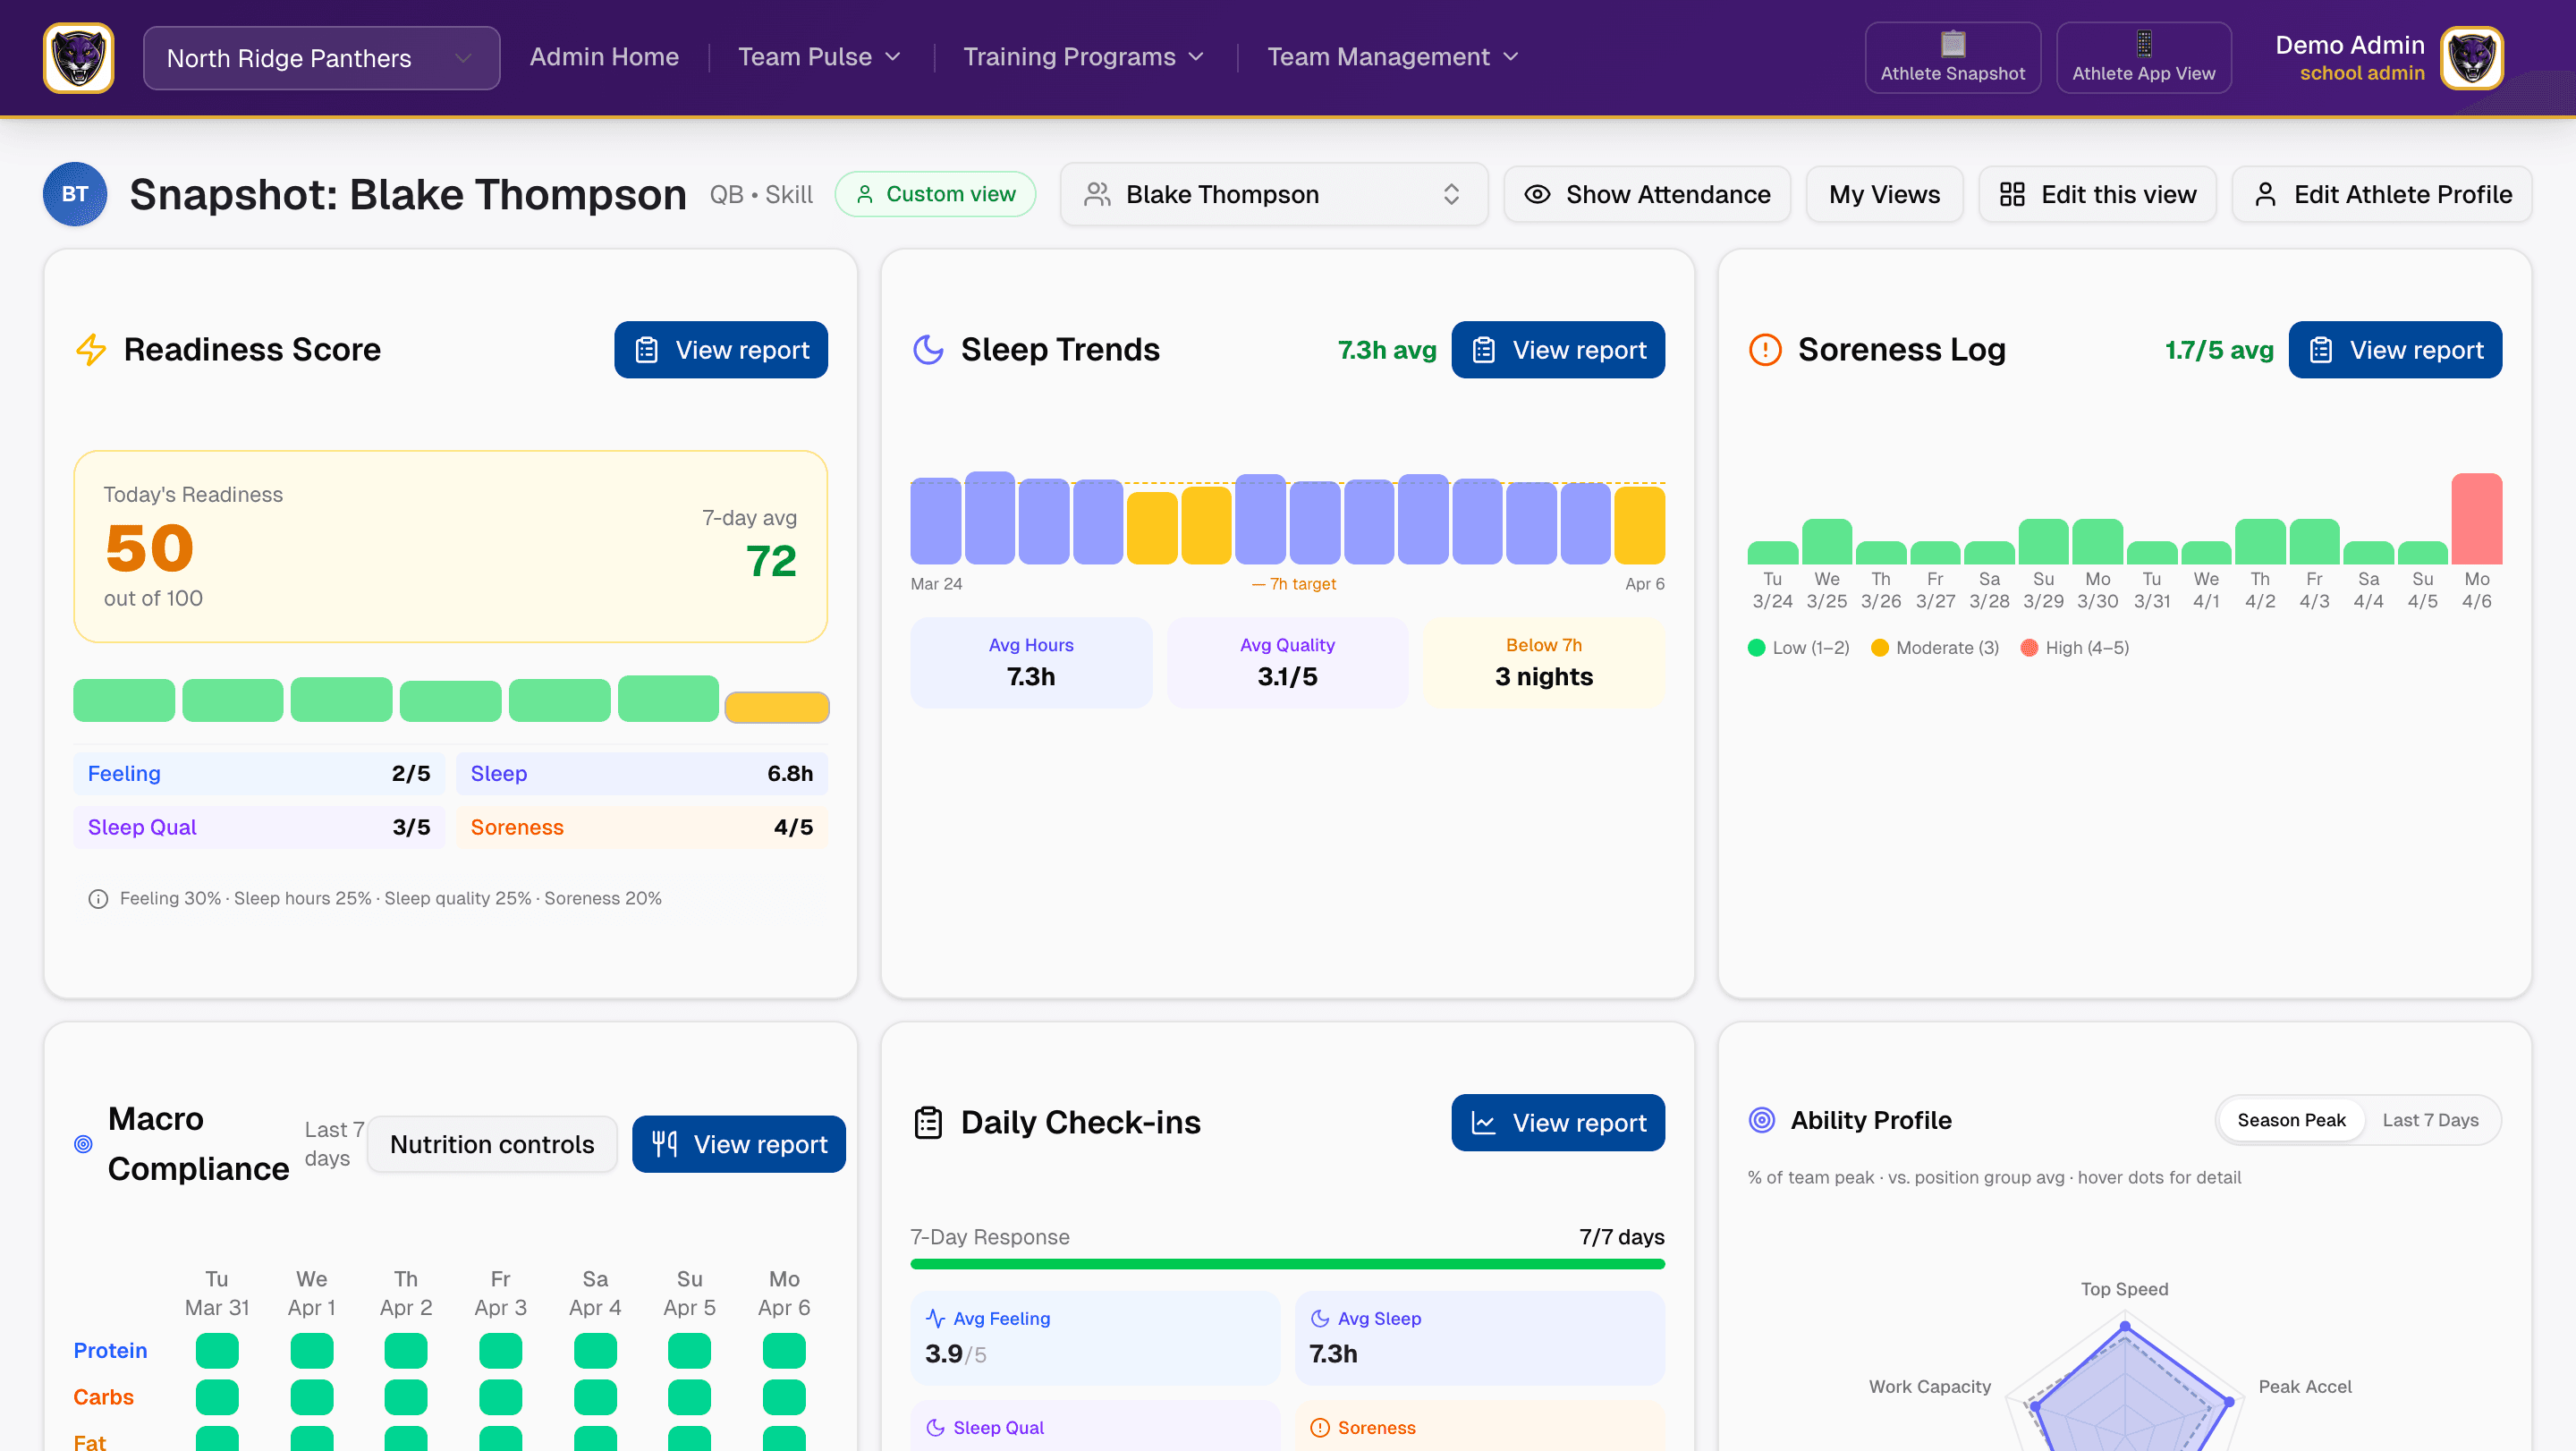
Task: Select the Season Peak toggle option
Action: (2290, 1120)
